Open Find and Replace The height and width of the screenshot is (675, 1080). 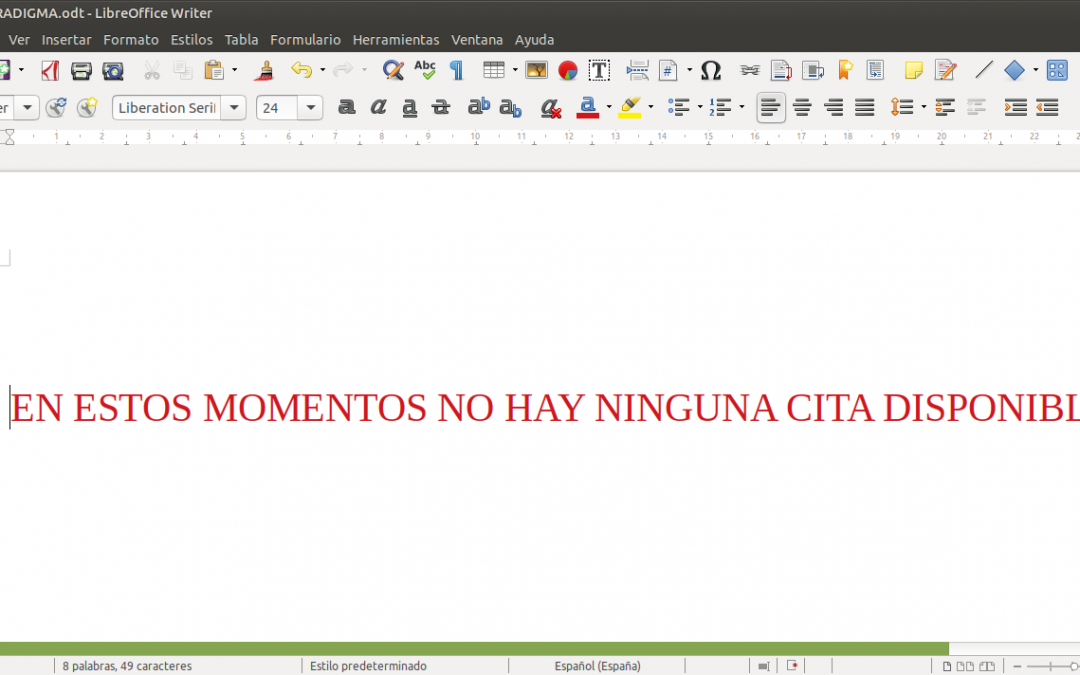392,70
